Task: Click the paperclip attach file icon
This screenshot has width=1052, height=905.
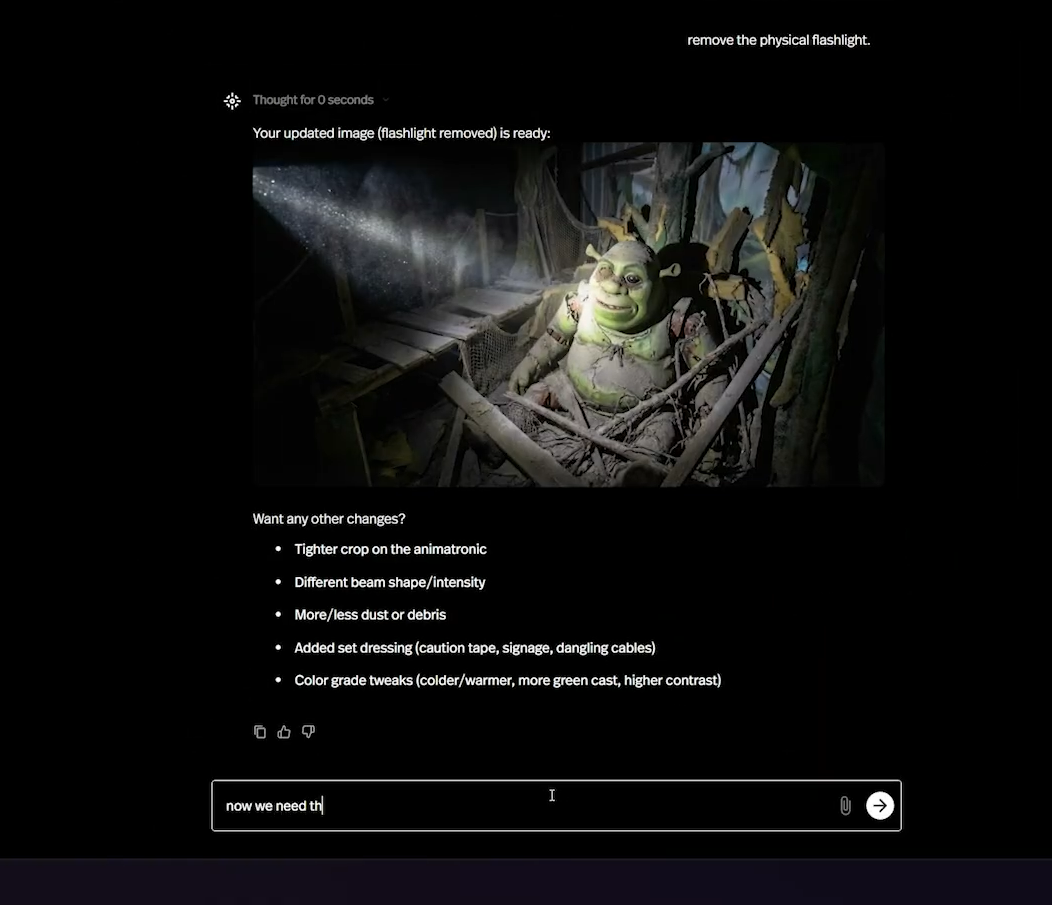Action: pos(845,806)
